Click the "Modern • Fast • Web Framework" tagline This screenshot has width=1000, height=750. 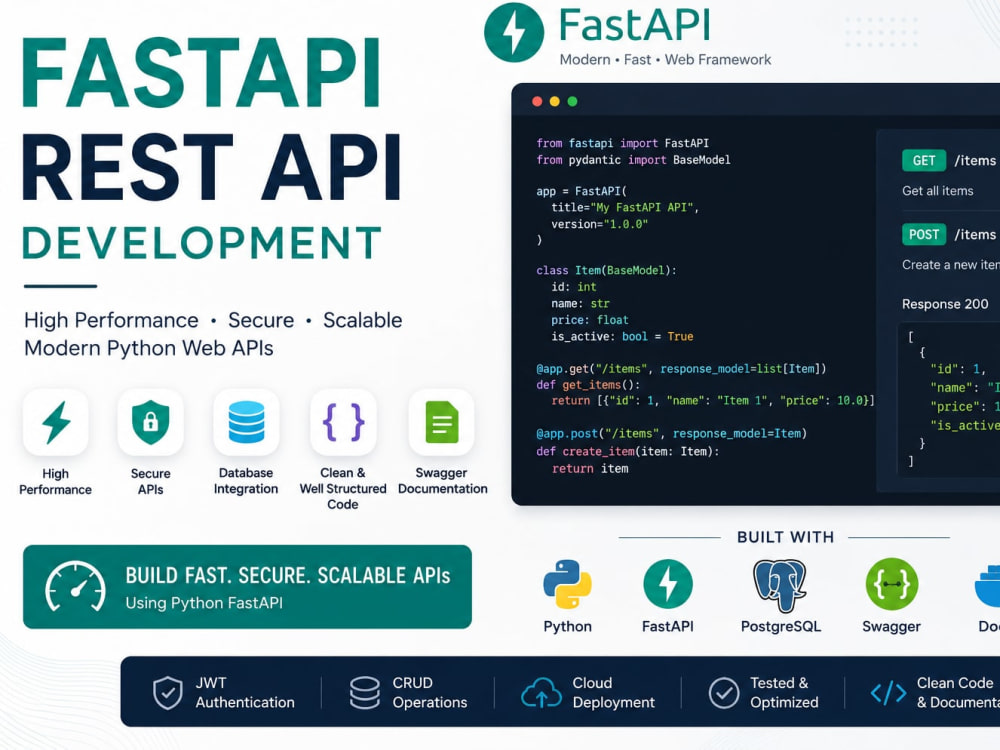coord(665,60)
